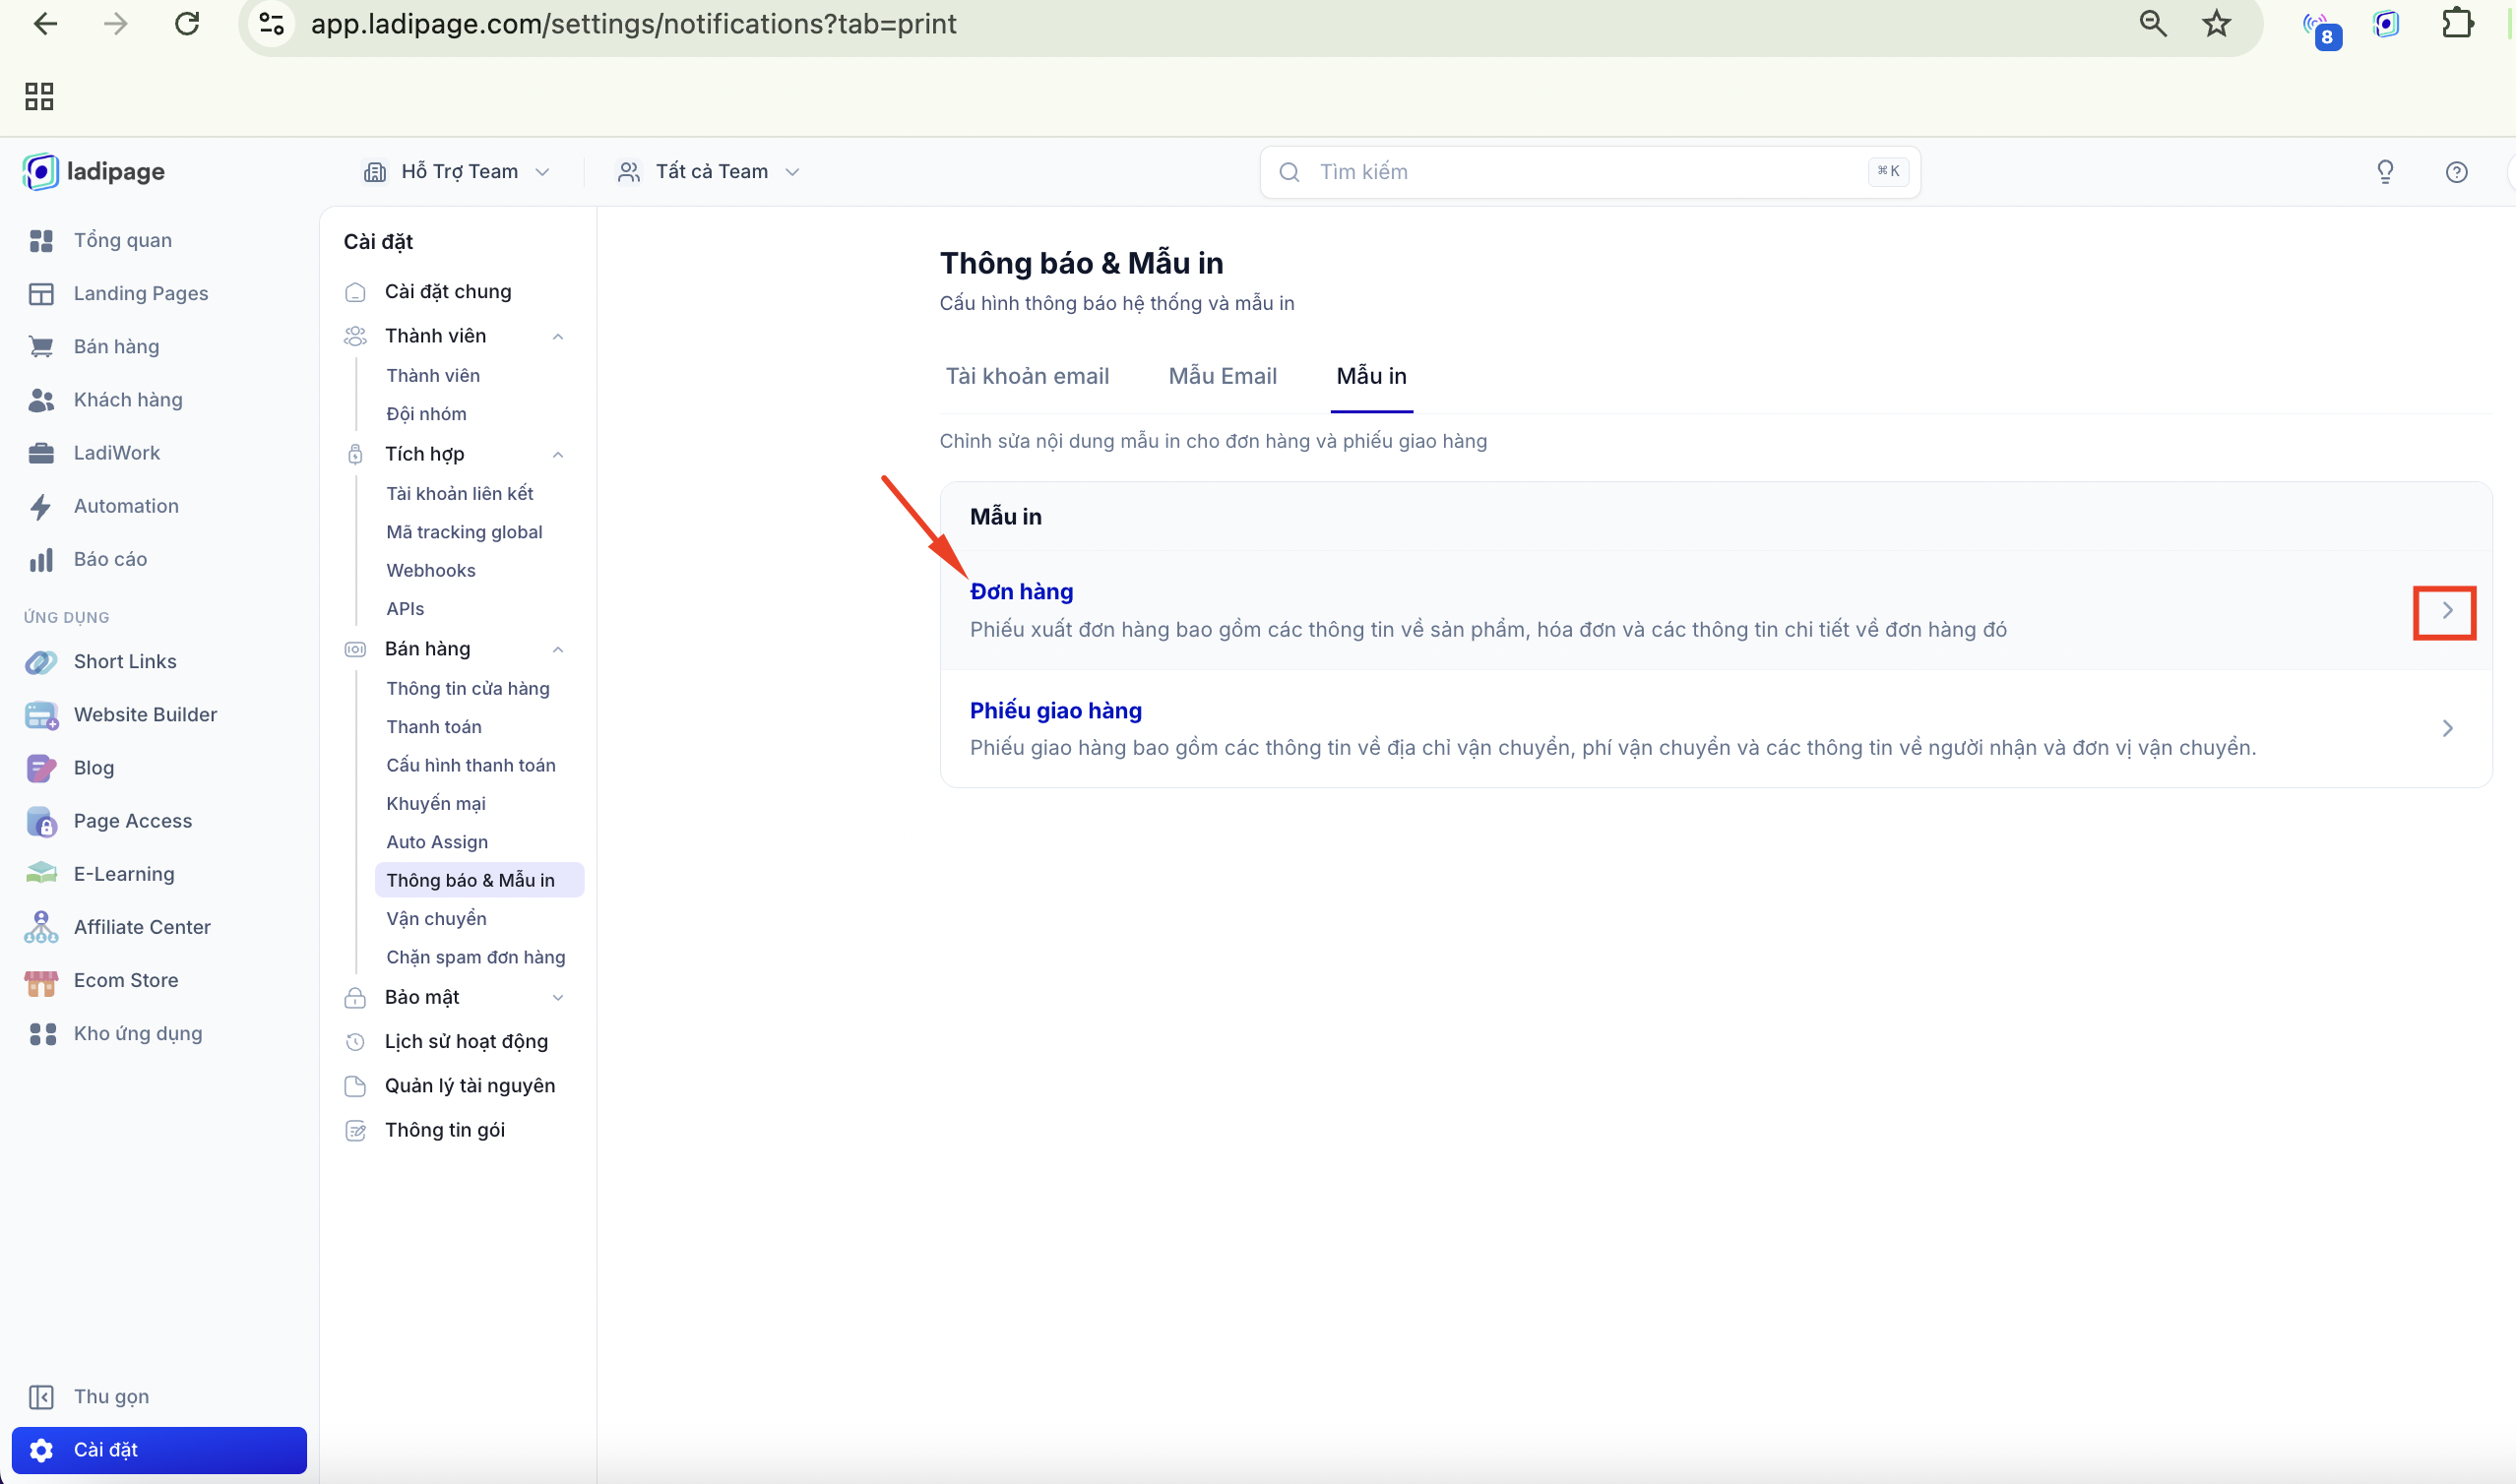2516x1484 pixels.
Task: Open Tổng quan dashboard
Action: (122, 240)
